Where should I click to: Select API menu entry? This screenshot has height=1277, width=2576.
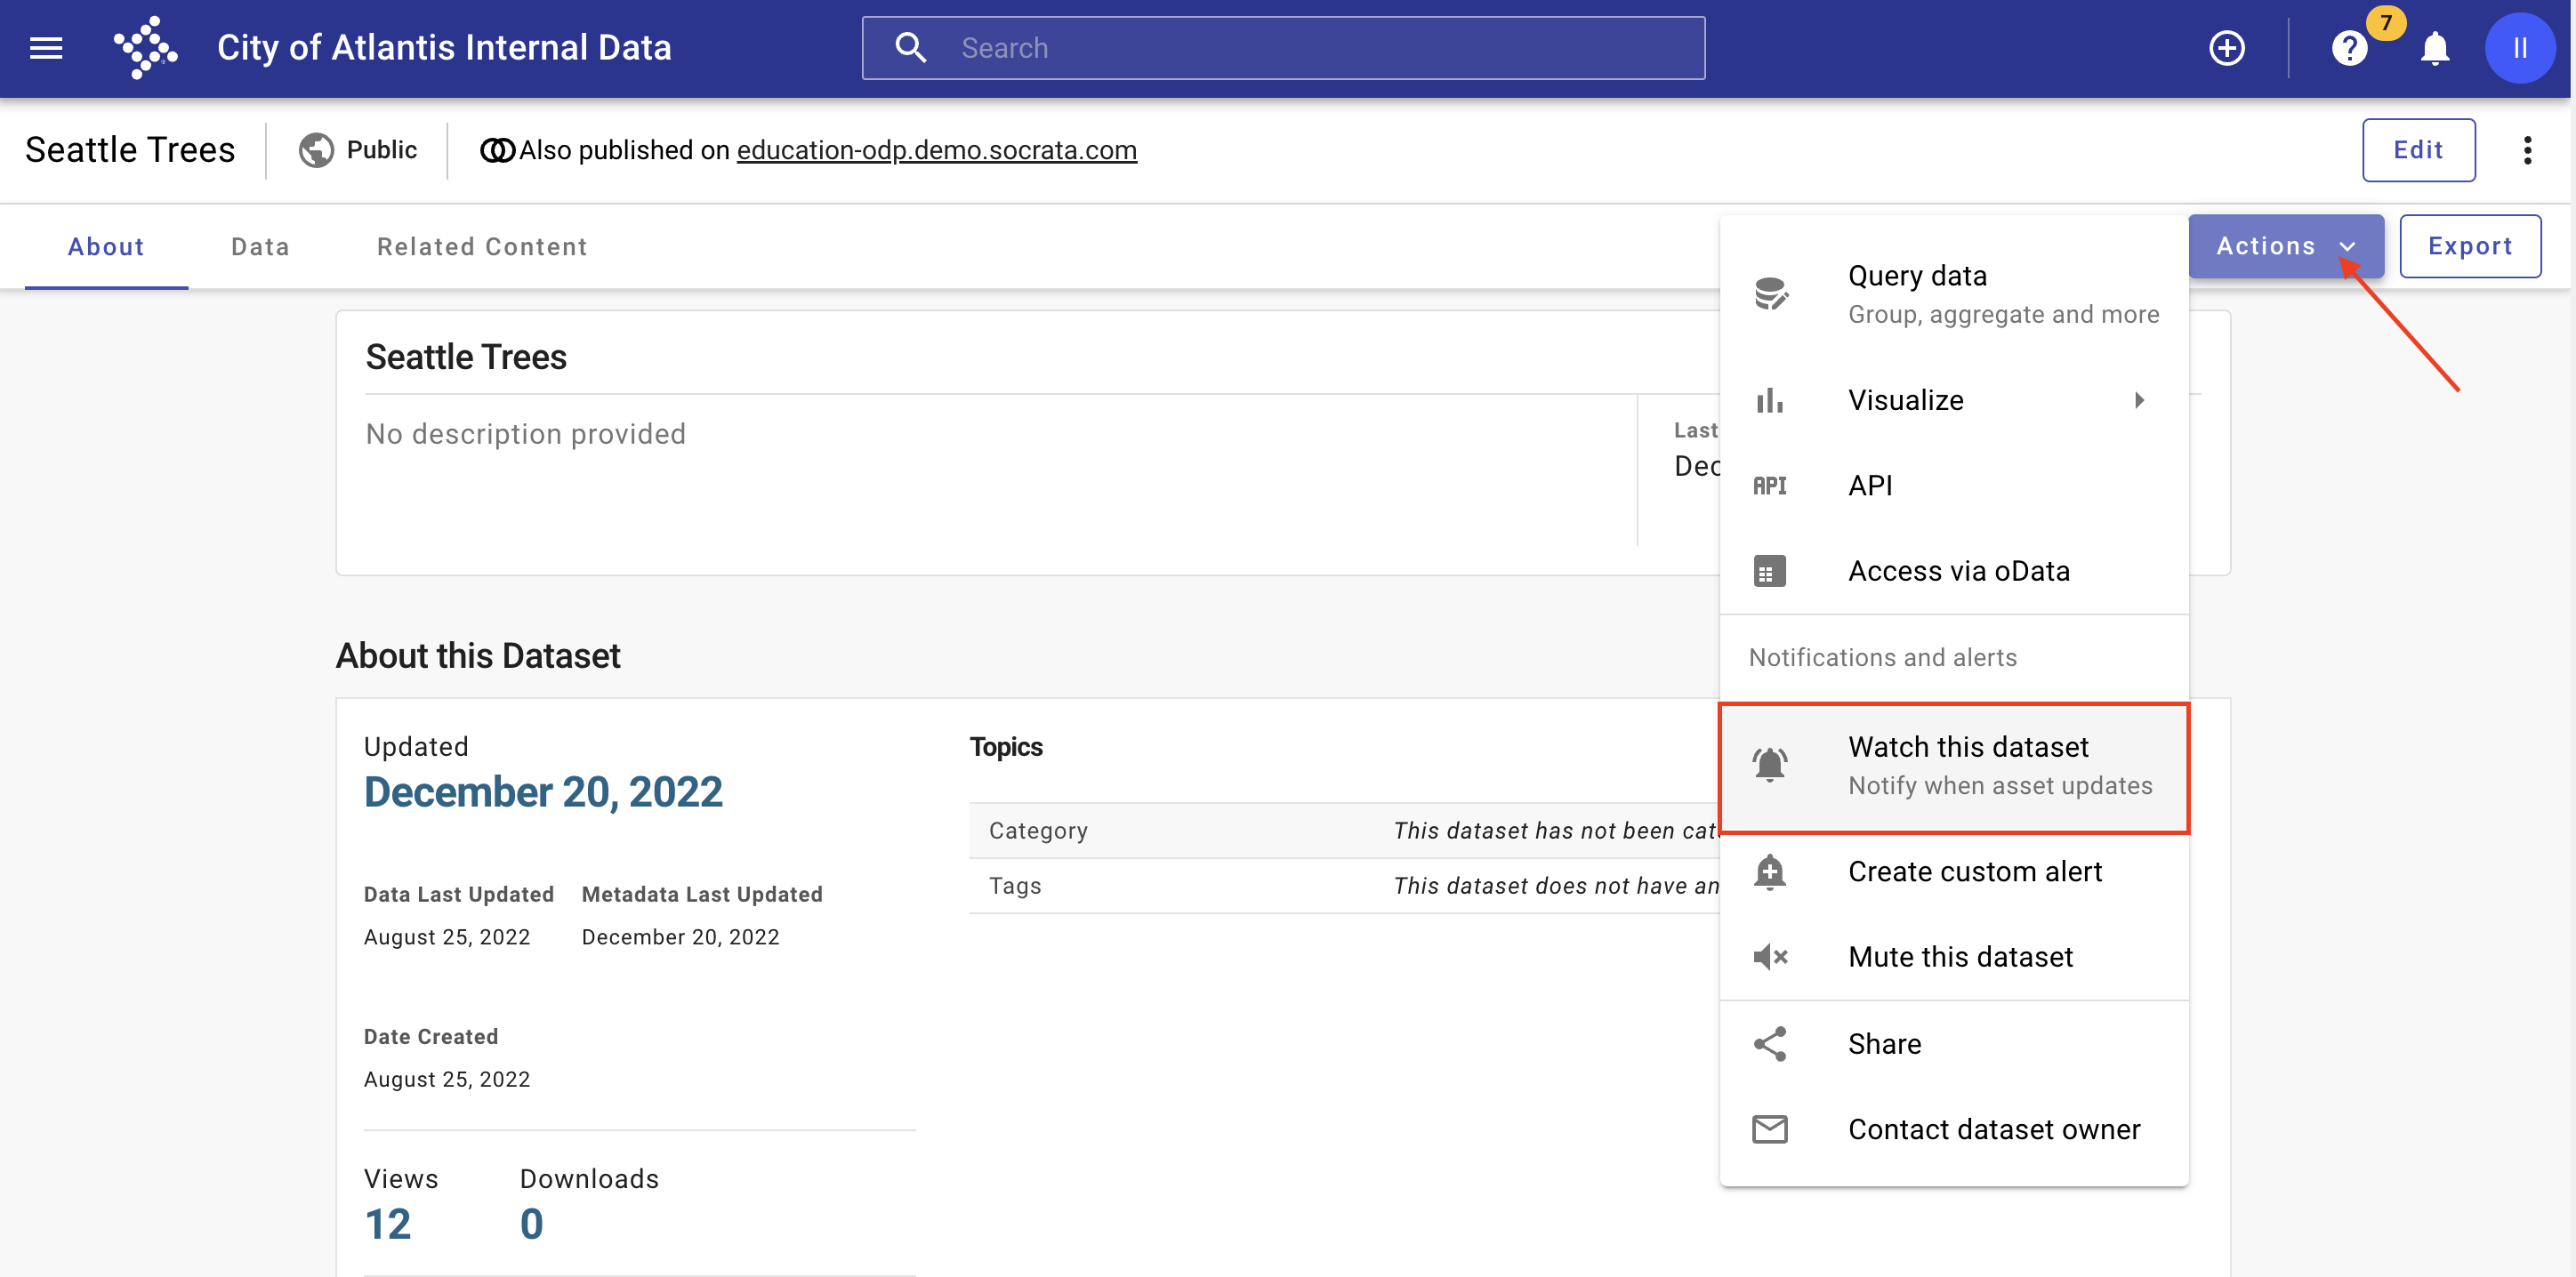[x=1954, y=486]
